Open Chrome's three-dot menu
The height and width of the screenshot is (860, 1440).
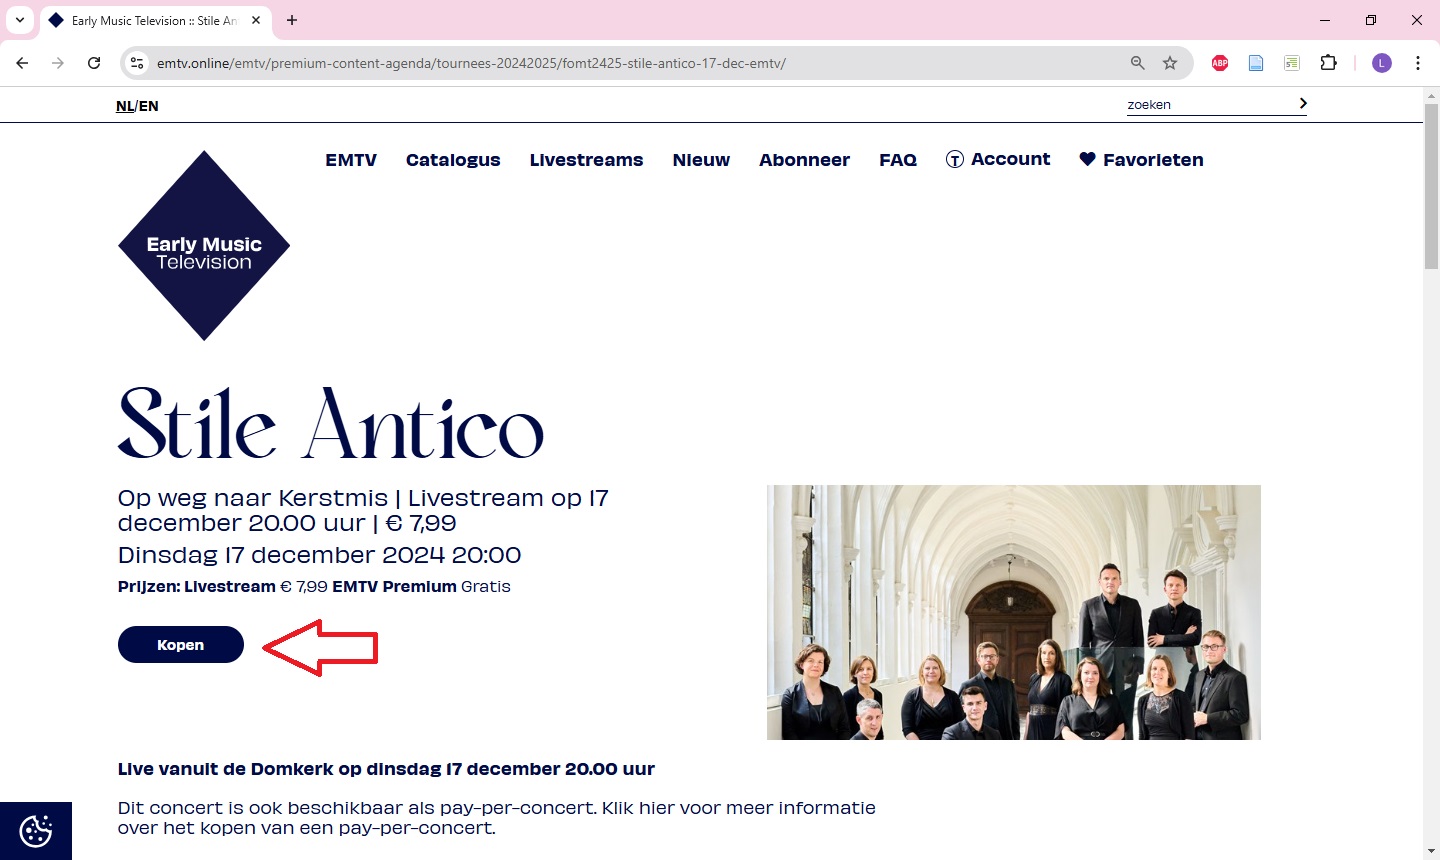1418,63
